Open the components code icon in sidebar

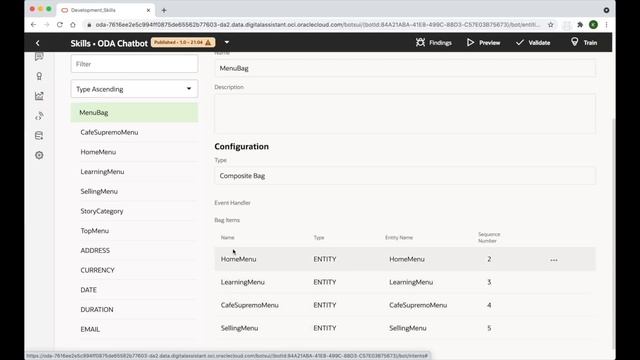[x=39, y=116]
